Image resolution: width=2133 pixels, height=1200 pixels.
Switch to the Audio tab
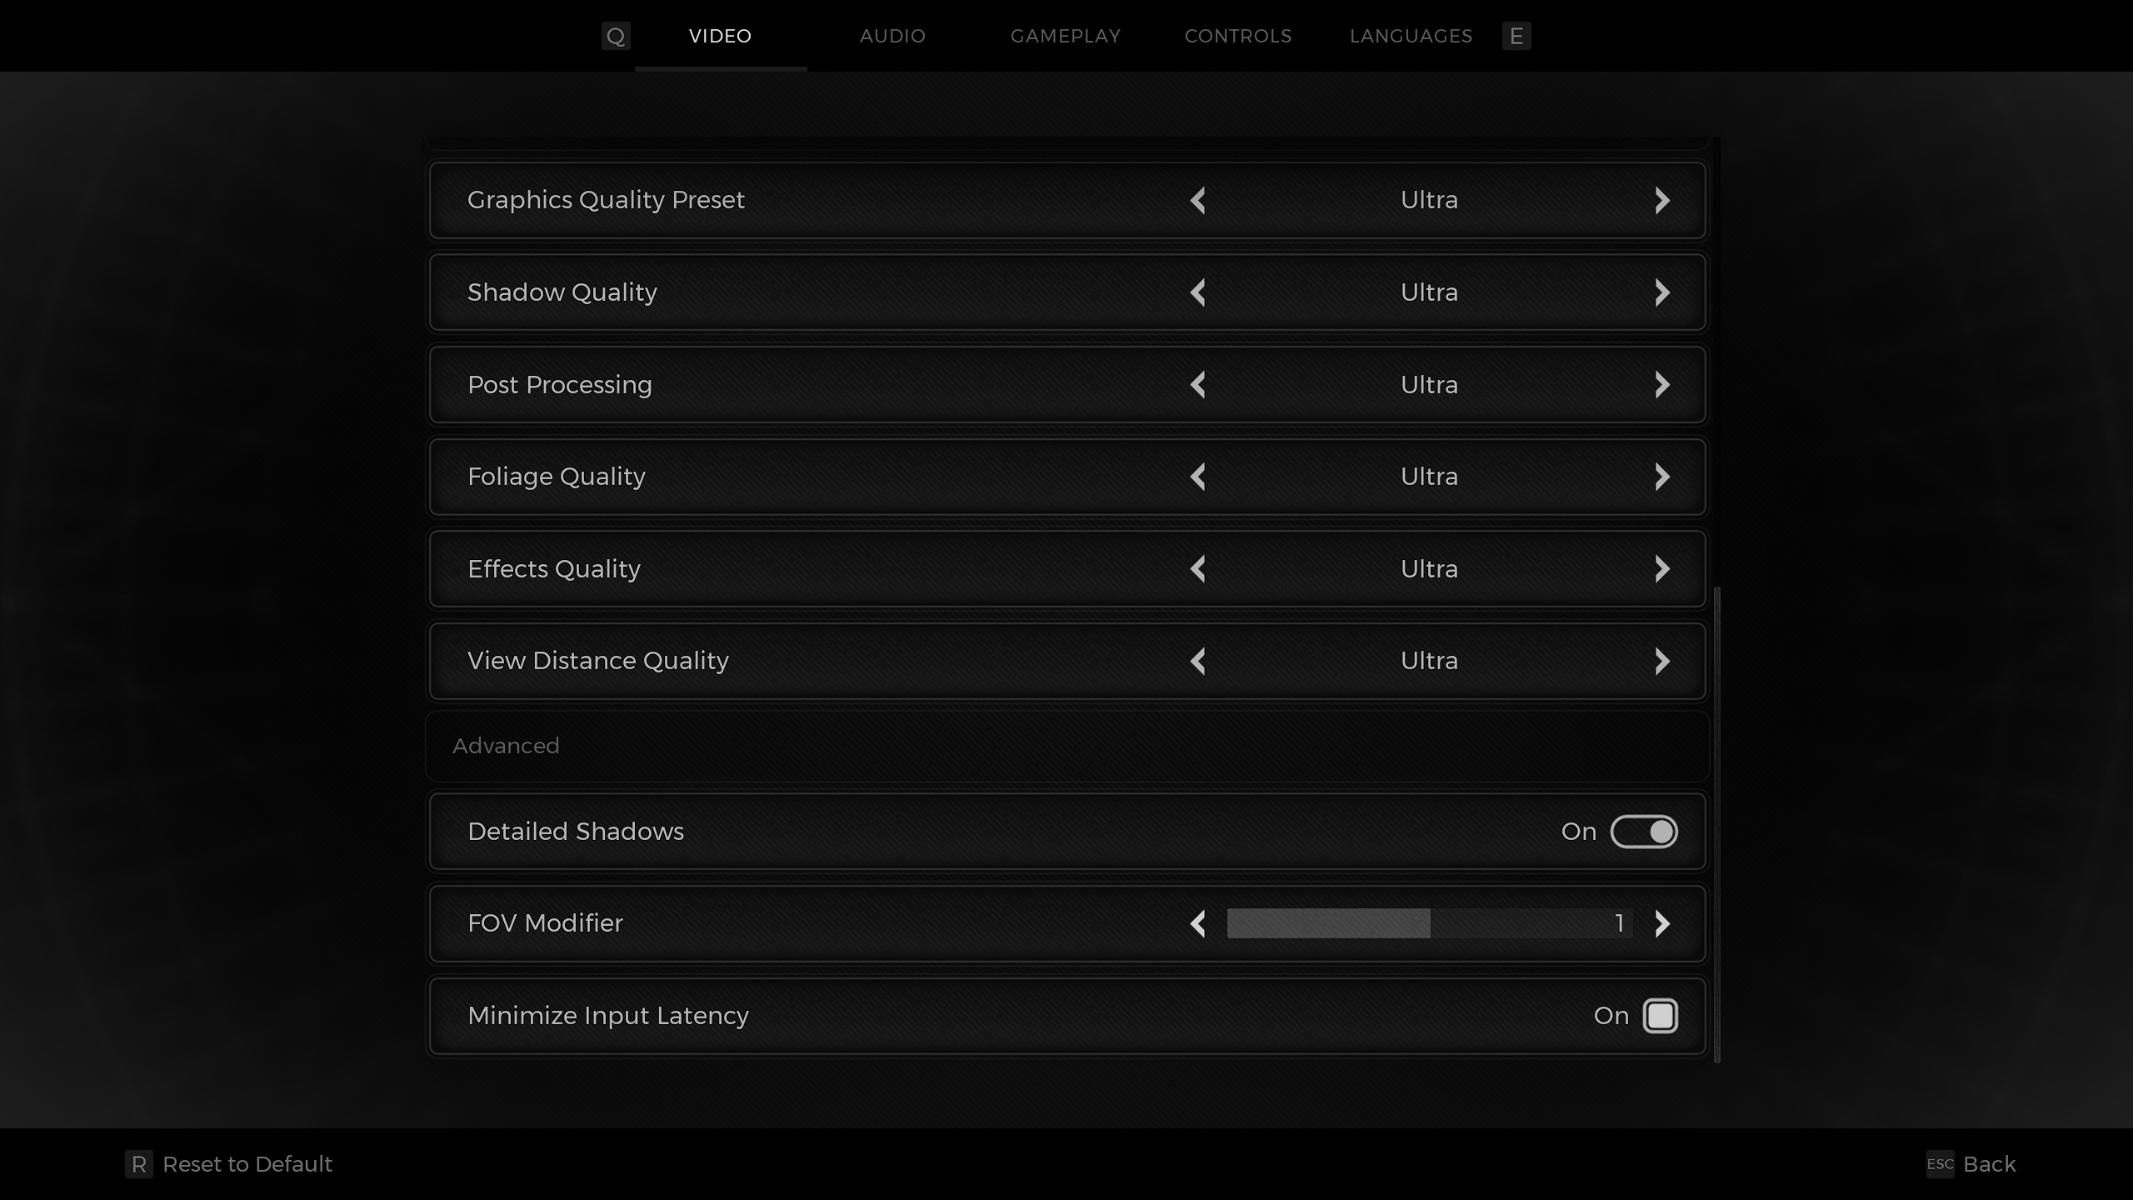point(892,36)
